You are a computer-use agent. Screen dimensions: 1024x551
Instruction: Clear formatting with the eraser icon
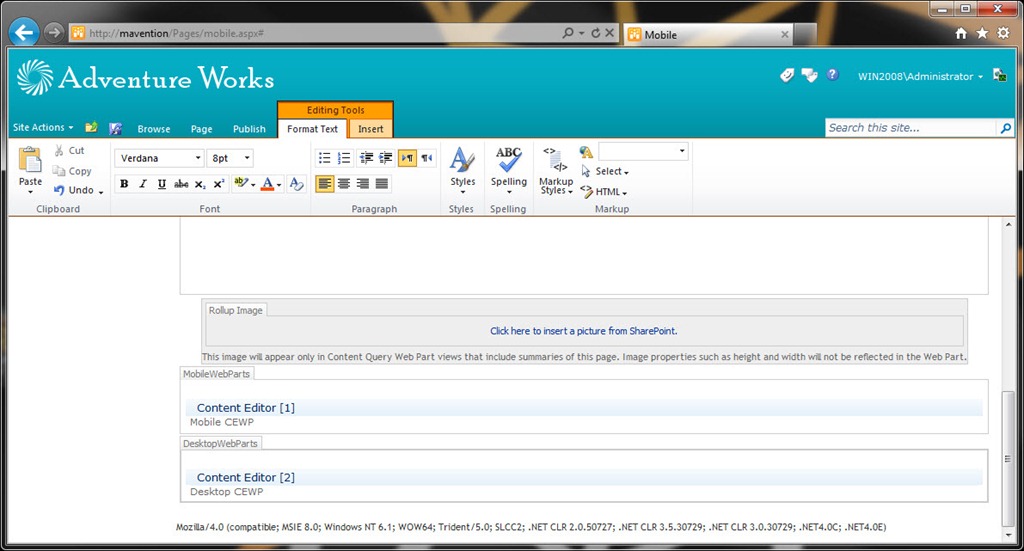coord(296,184)
